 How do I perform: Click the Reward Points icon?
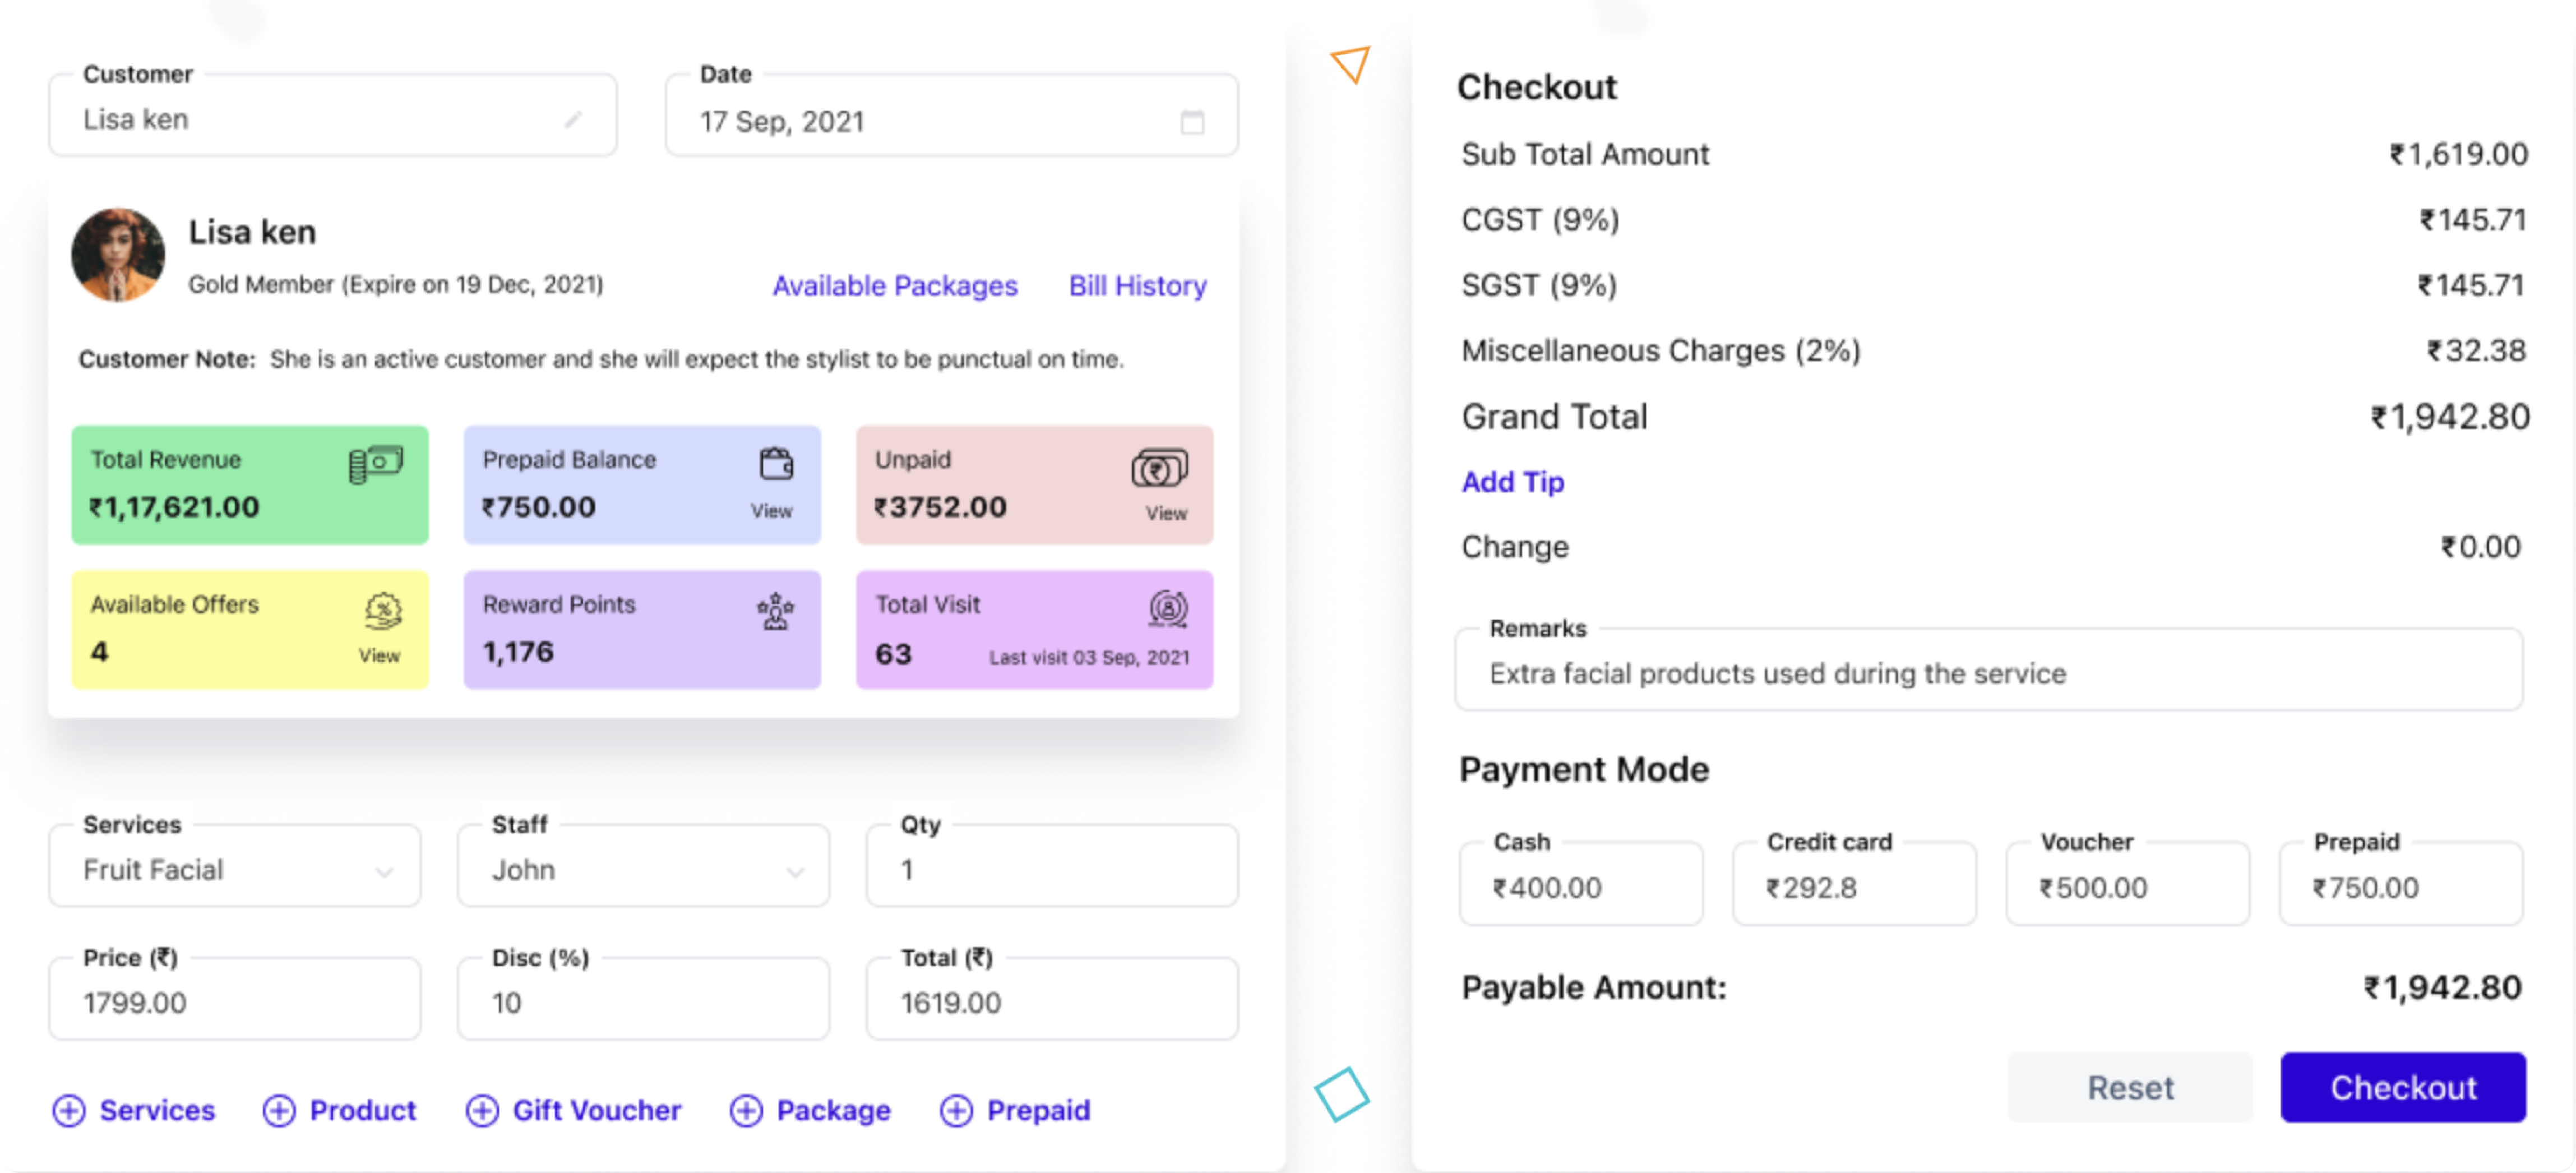coord(776,611)
